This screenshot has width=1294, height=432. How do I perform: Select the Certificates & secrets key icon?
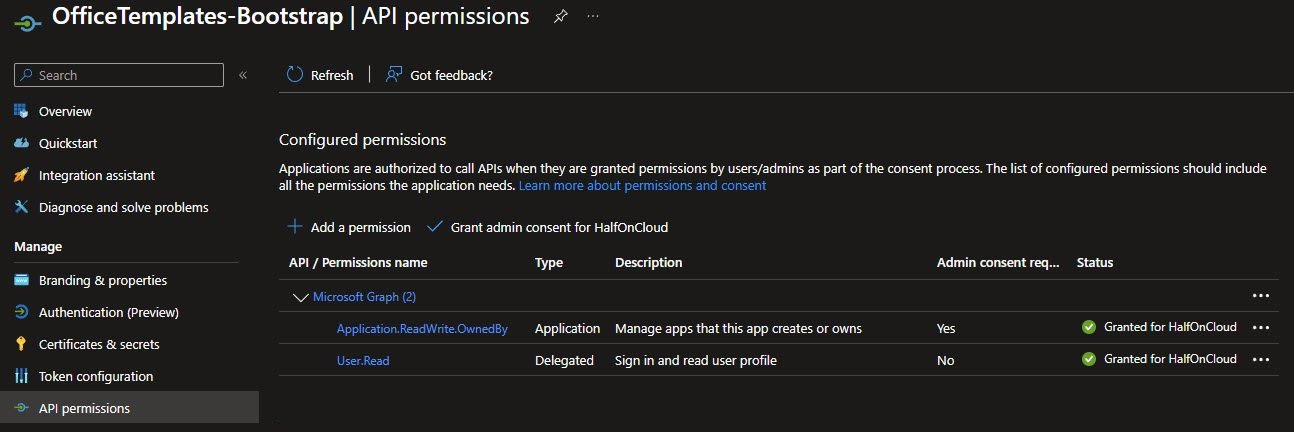(21, 344)
